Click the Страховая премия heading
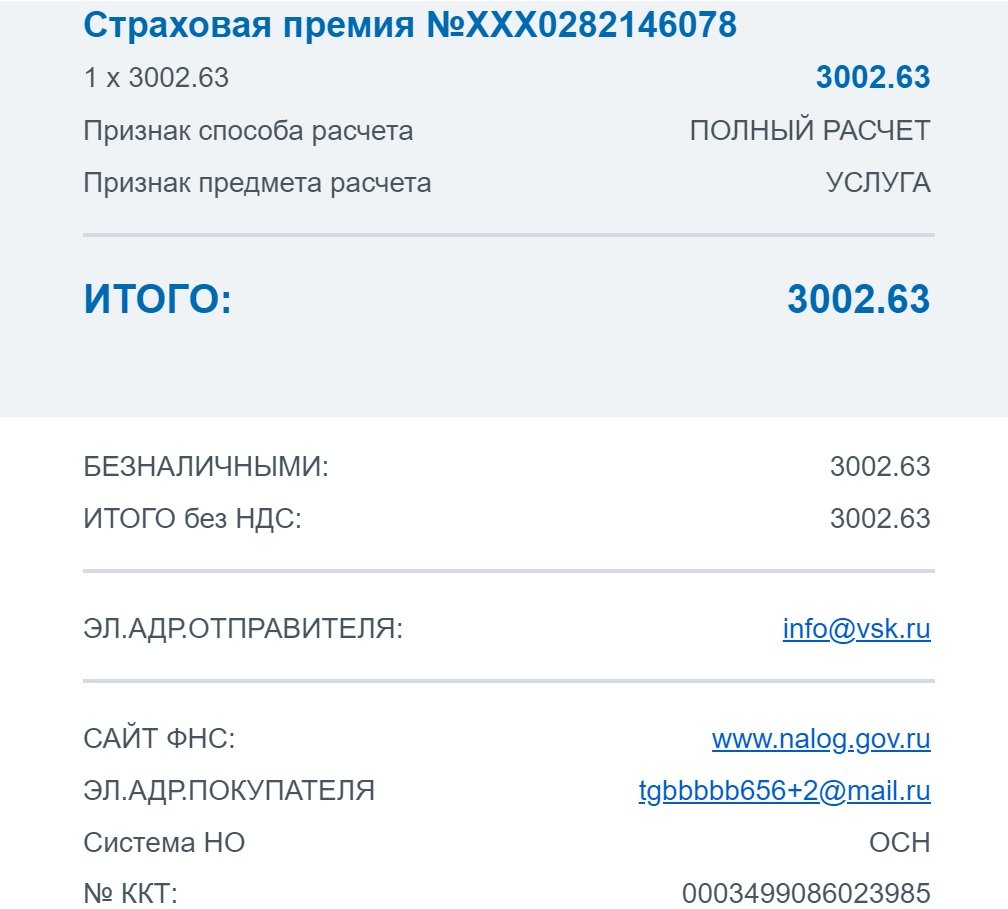This screenshot has width=1008, height=909. tap(410, 25)
